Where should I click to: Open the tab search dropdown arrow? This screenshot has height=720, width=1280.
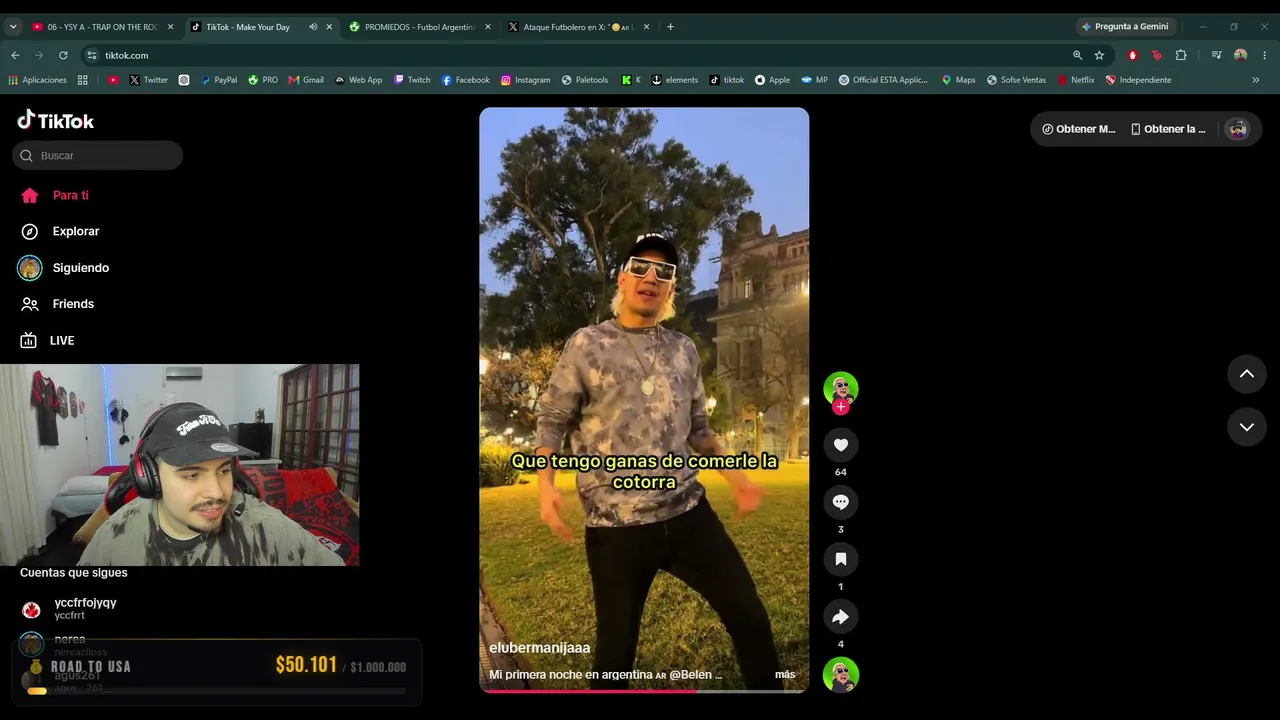pyautogui.click(x=13, y=27)
